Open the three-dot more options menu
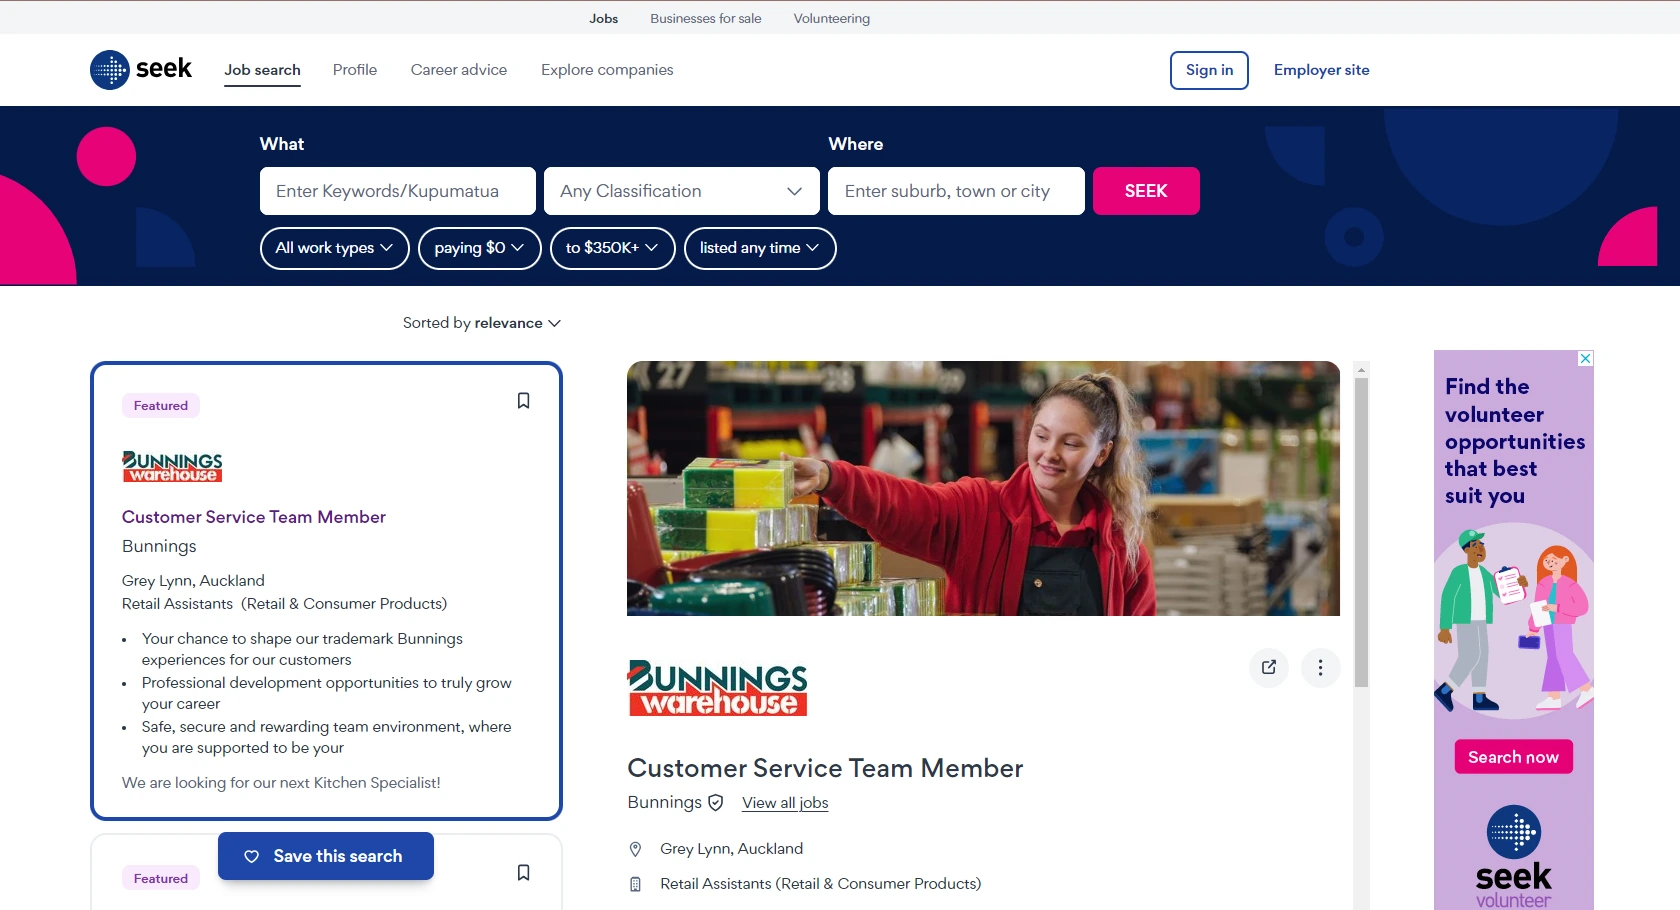Image resolution: width=1680 pixels, height=910 pixels. pos(1320,667)
